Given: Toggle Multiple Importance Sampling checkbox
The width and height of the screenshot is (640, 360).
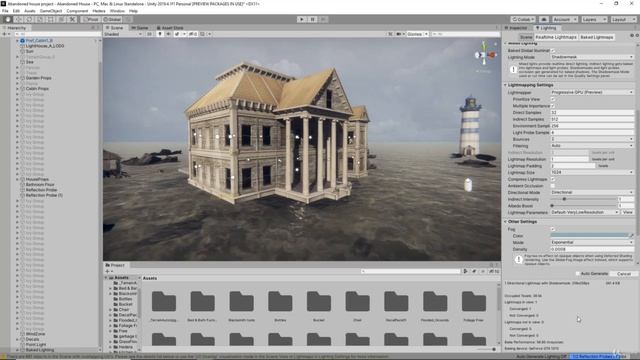Looking at the screenshot, I should 553,106.
